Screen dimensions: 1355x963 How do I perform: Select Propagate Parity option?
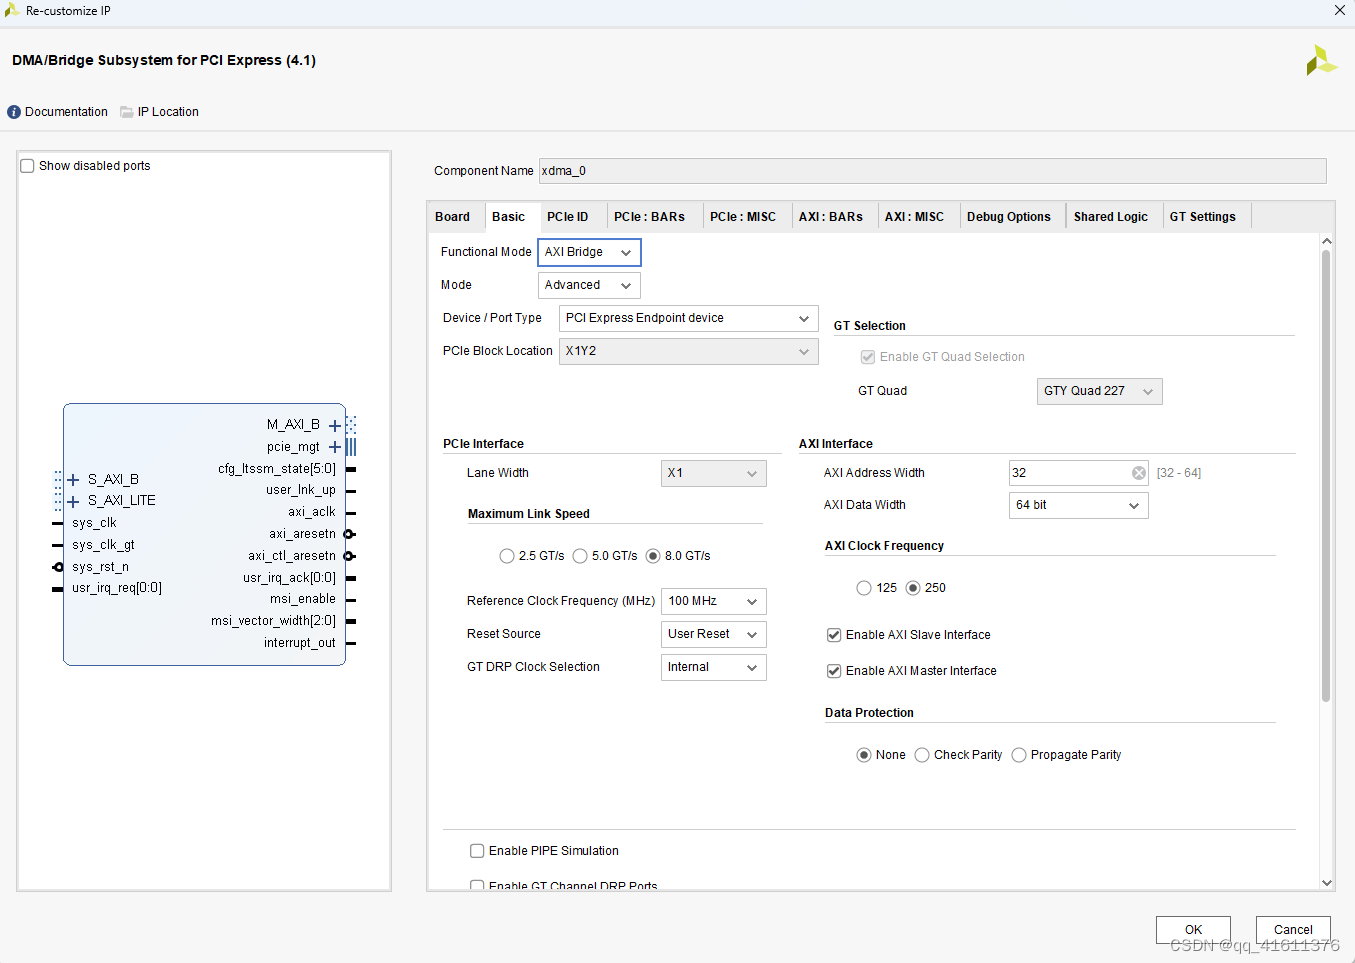tap(1019, 755)
